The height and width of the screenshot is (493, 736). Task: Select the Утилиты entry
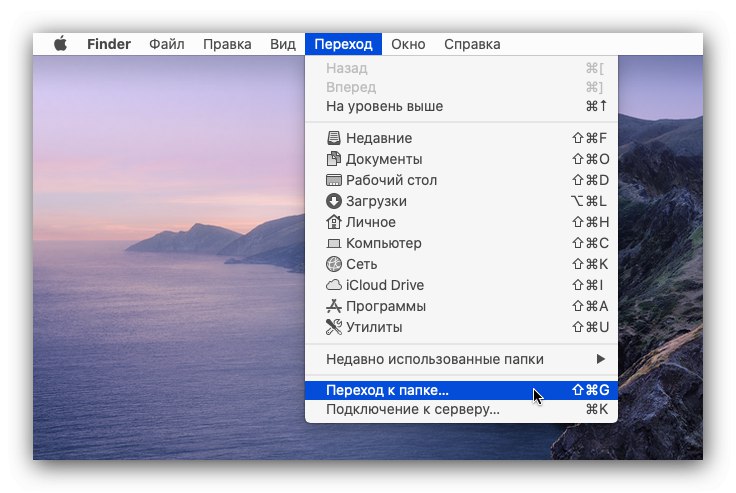coord(461,327)
